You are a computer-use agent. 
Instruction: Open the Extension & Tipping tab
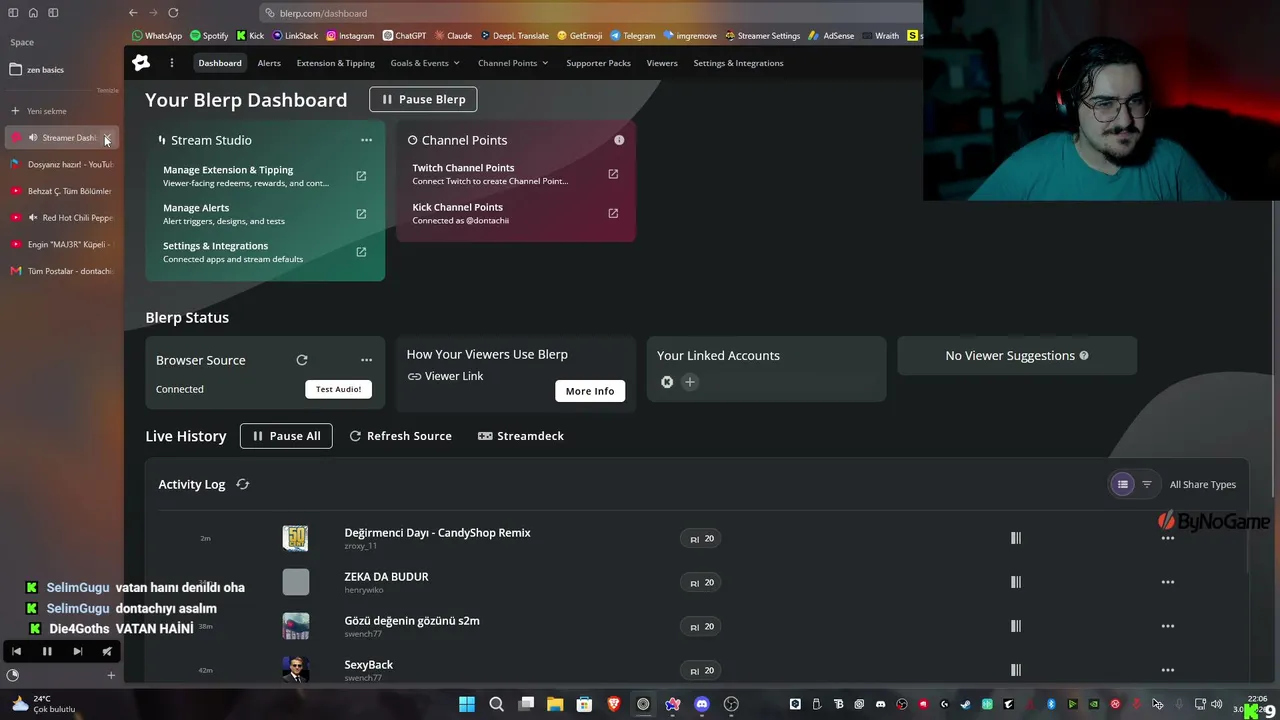[336, 63]
